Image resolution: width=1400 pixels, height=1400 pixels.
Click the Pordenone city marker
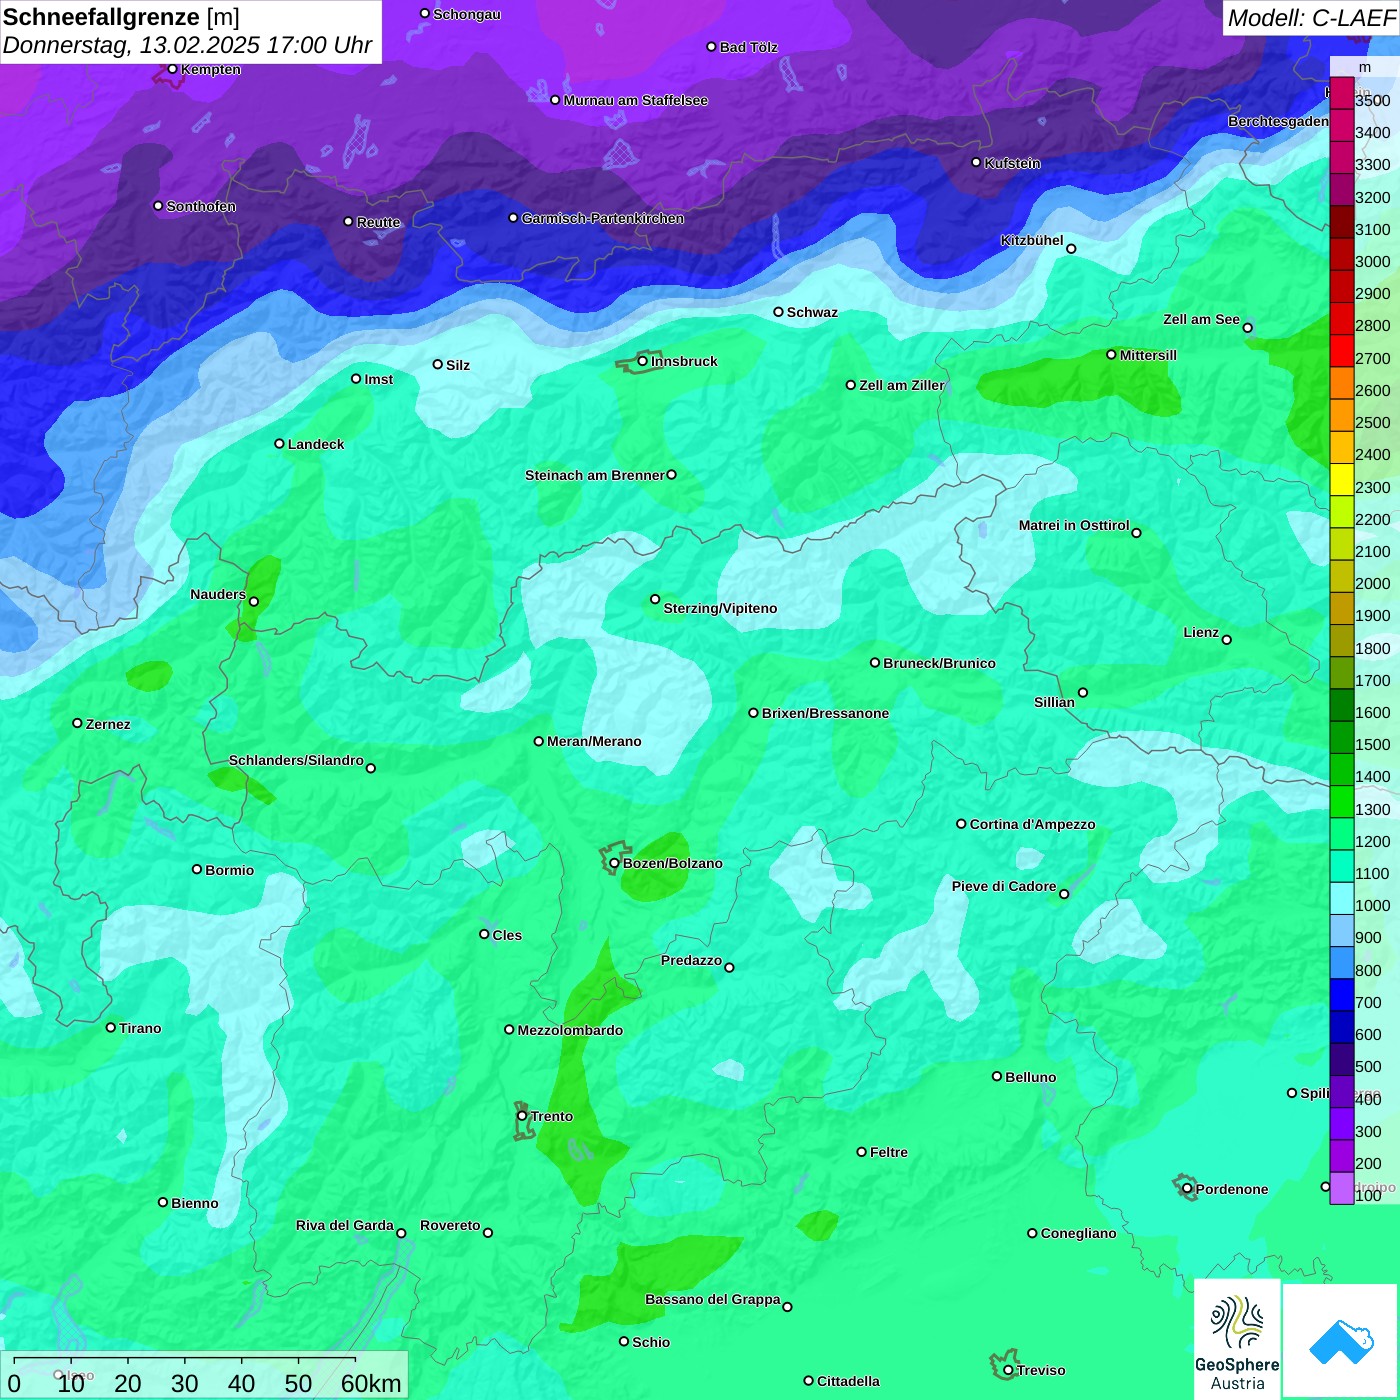point(1187,1189)
